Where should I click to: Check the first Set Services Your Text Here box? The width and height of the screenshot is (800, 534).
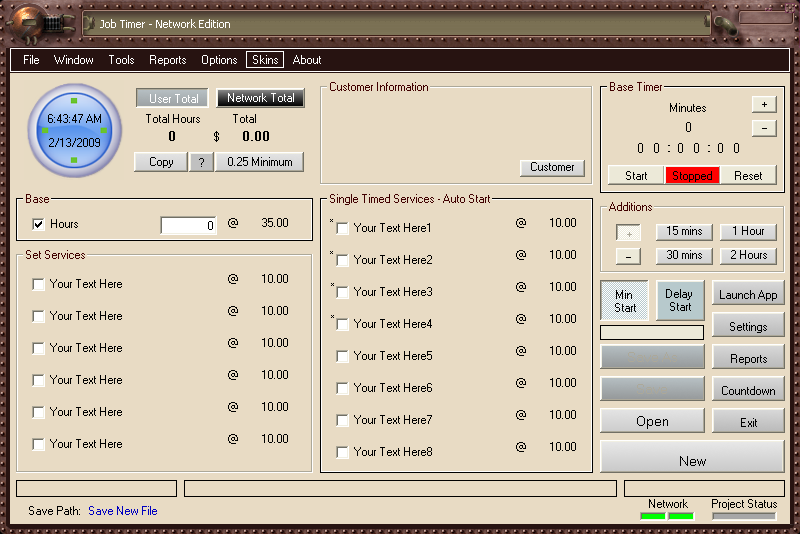38,284
